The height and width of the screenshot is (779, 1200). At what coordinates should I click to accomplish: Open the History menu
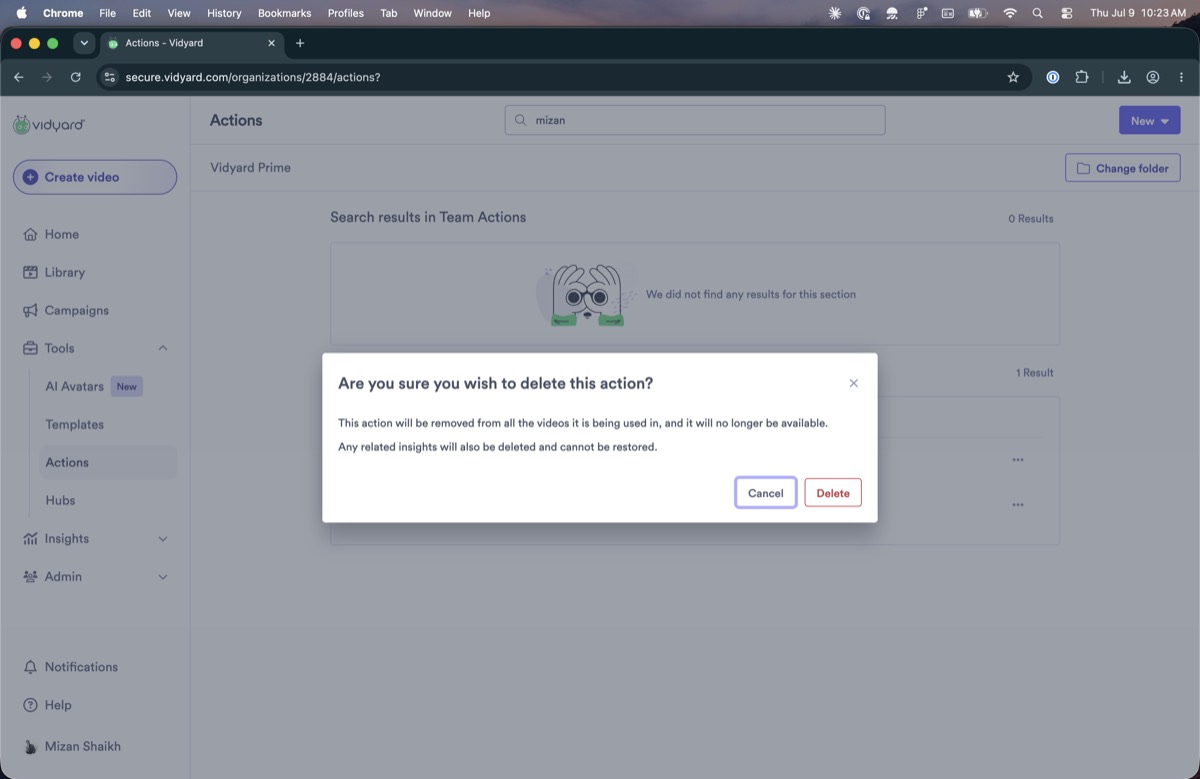[224, 13]
